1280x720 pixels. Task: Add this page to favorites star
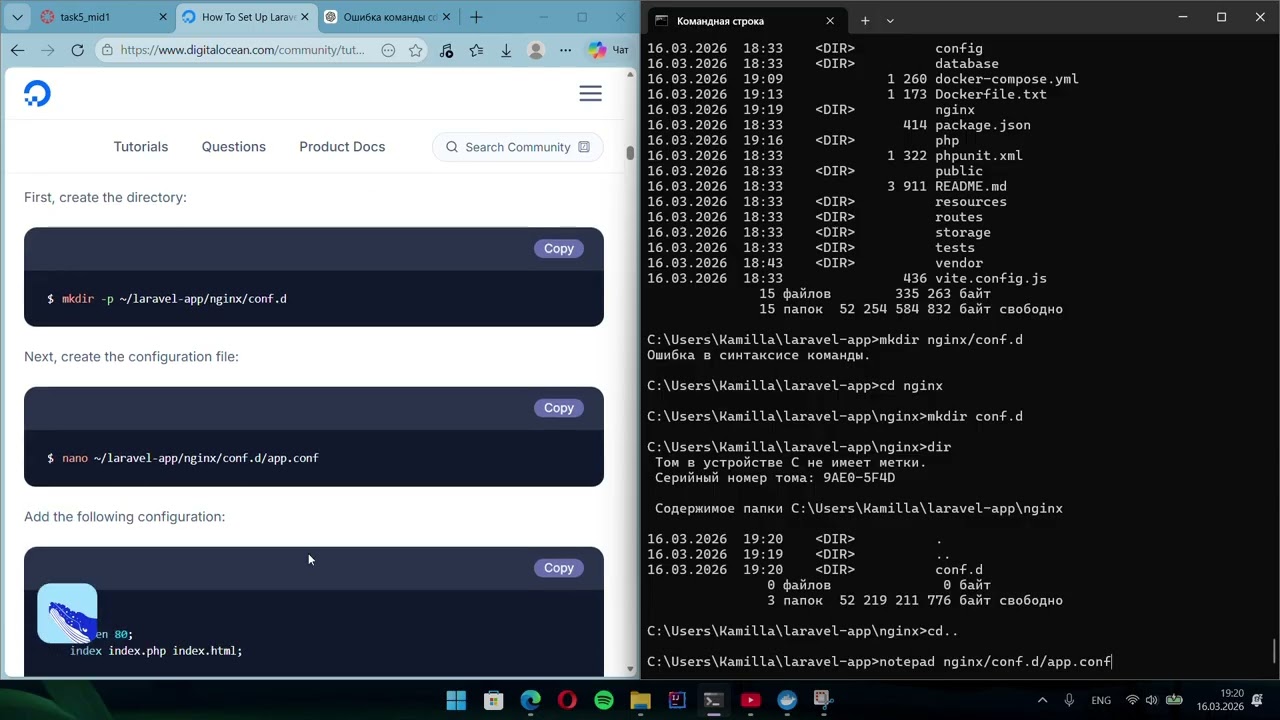tap(415, 50)
